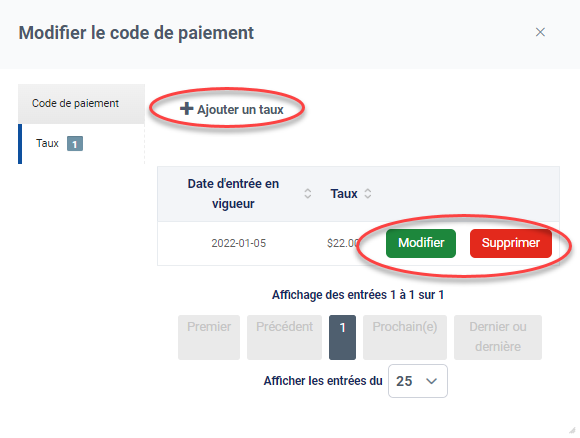The width and height of the screenshot is (580, 438).
Task: Select the Taux tab in sidebar
Action: (x=81, y=144)
